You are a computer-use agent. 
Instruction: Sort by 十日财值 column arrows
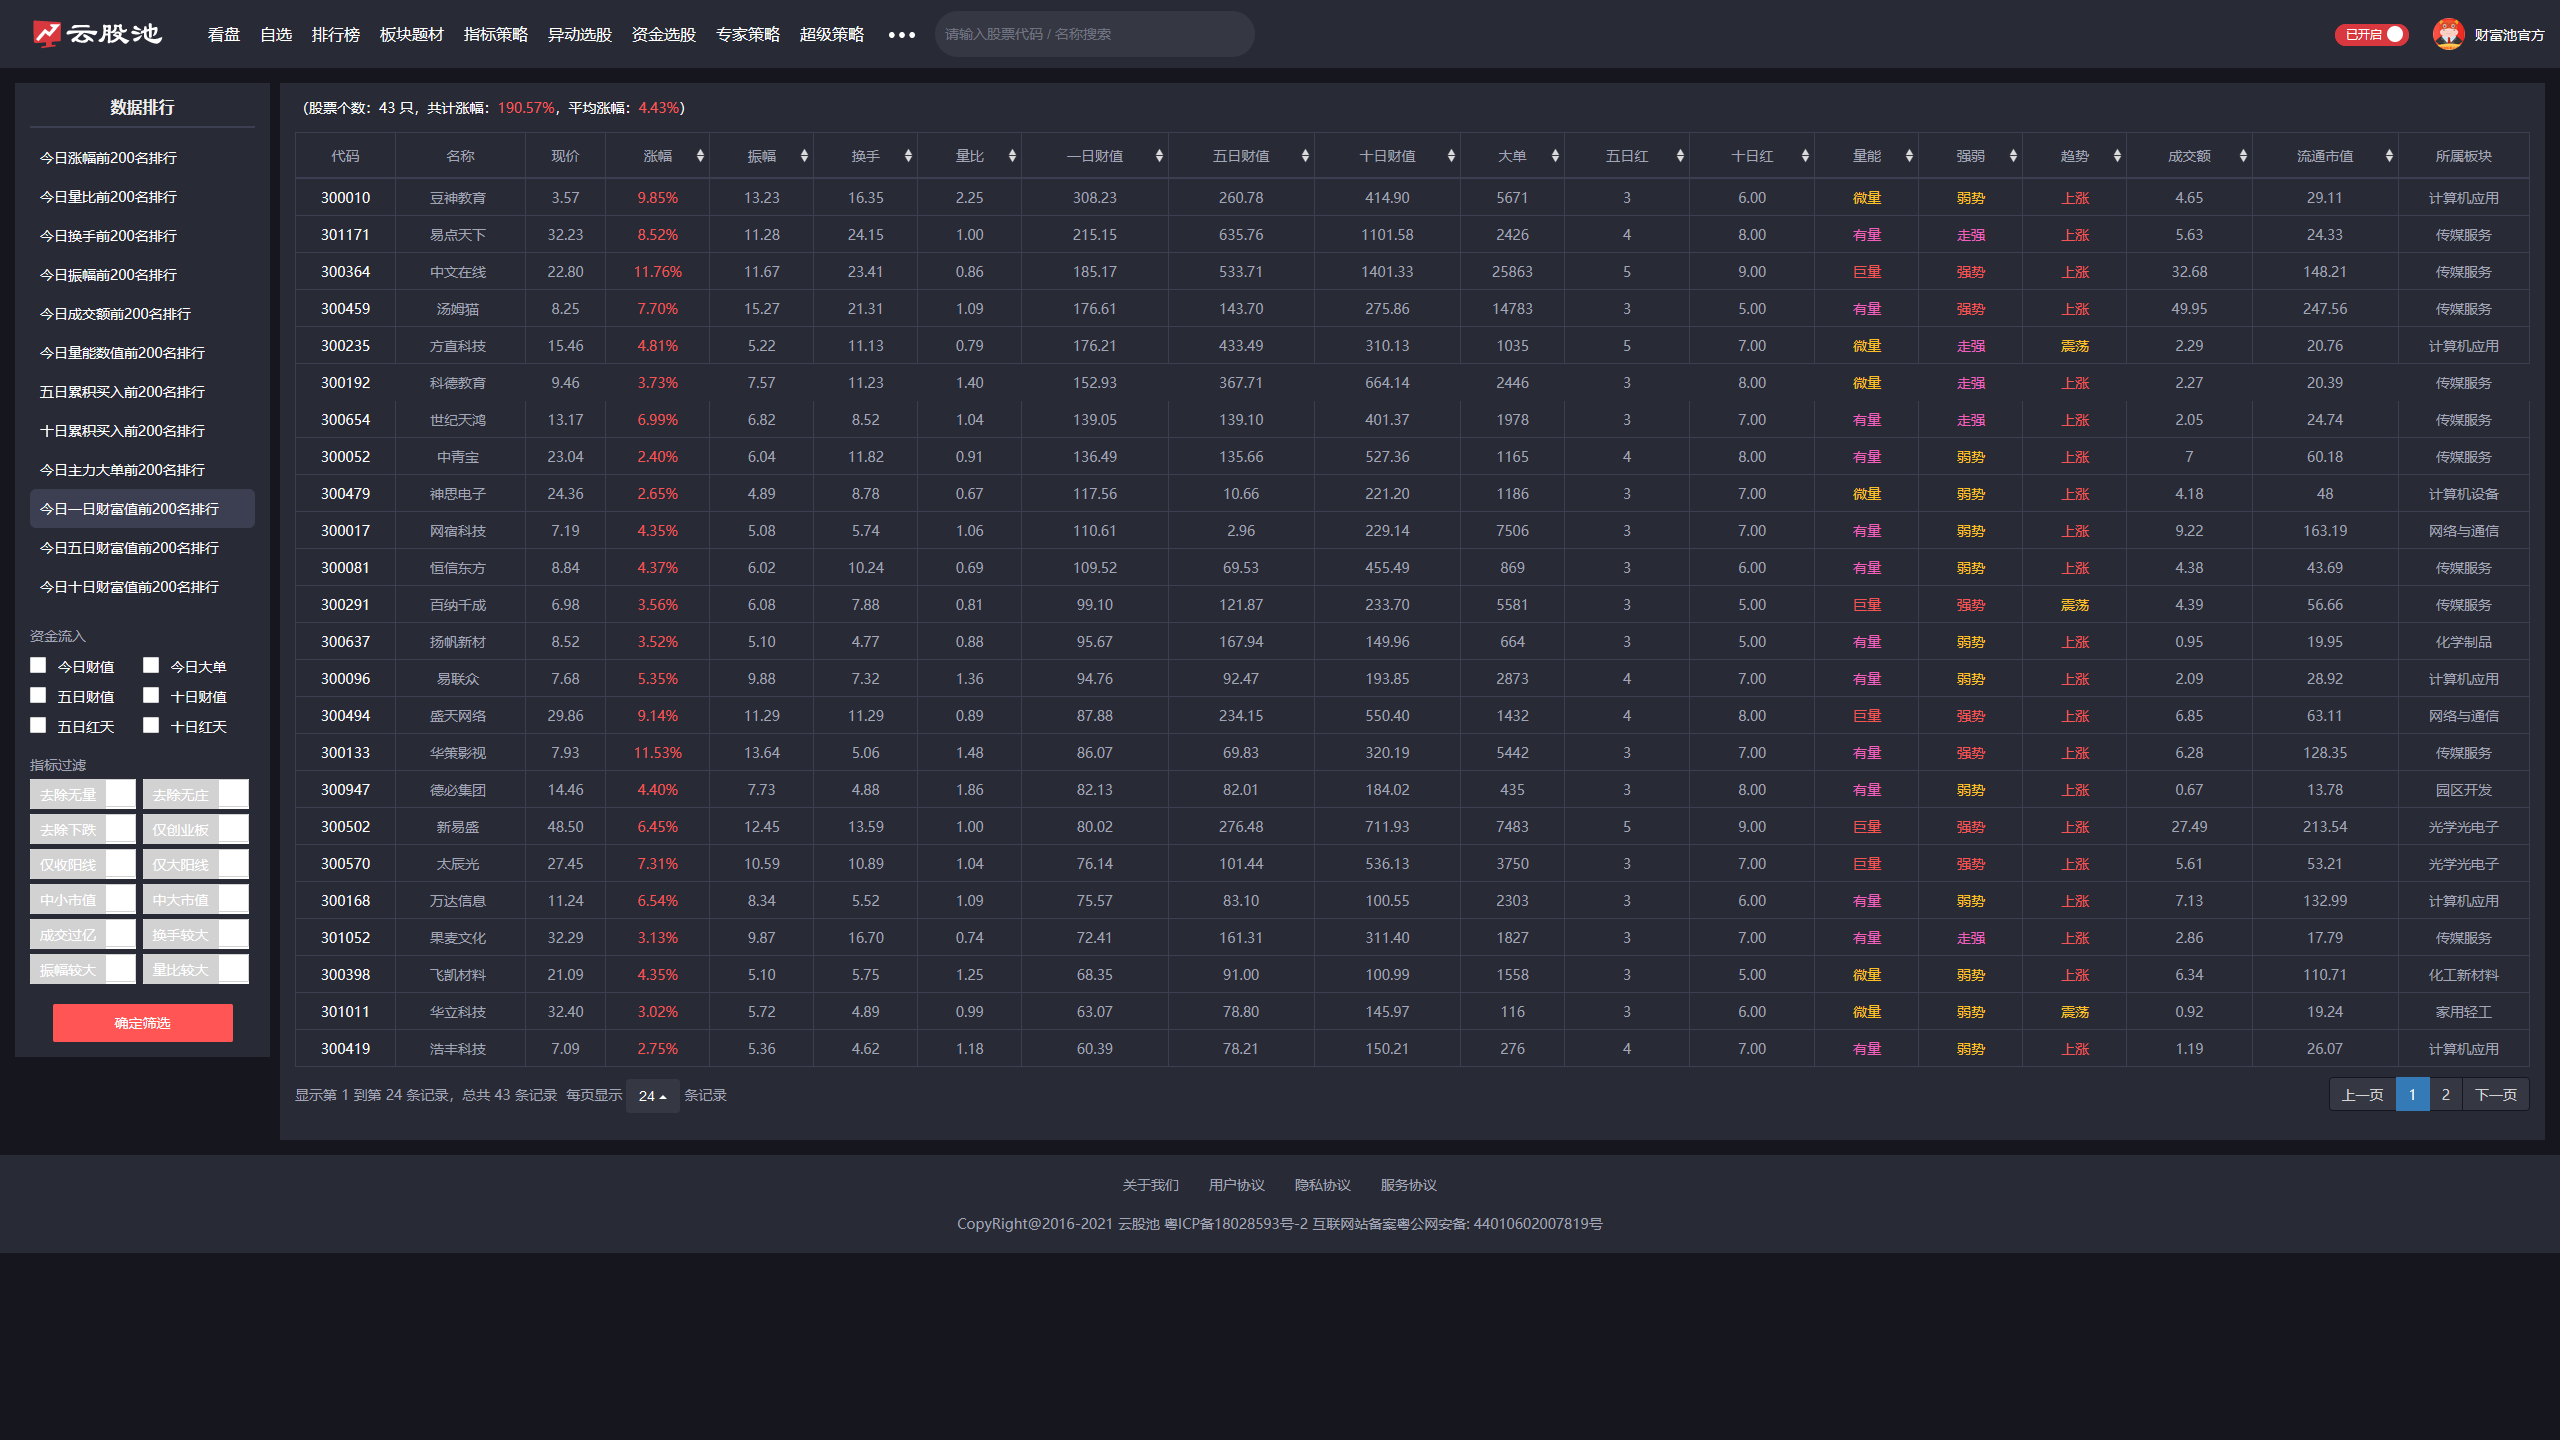[1451, 156]
